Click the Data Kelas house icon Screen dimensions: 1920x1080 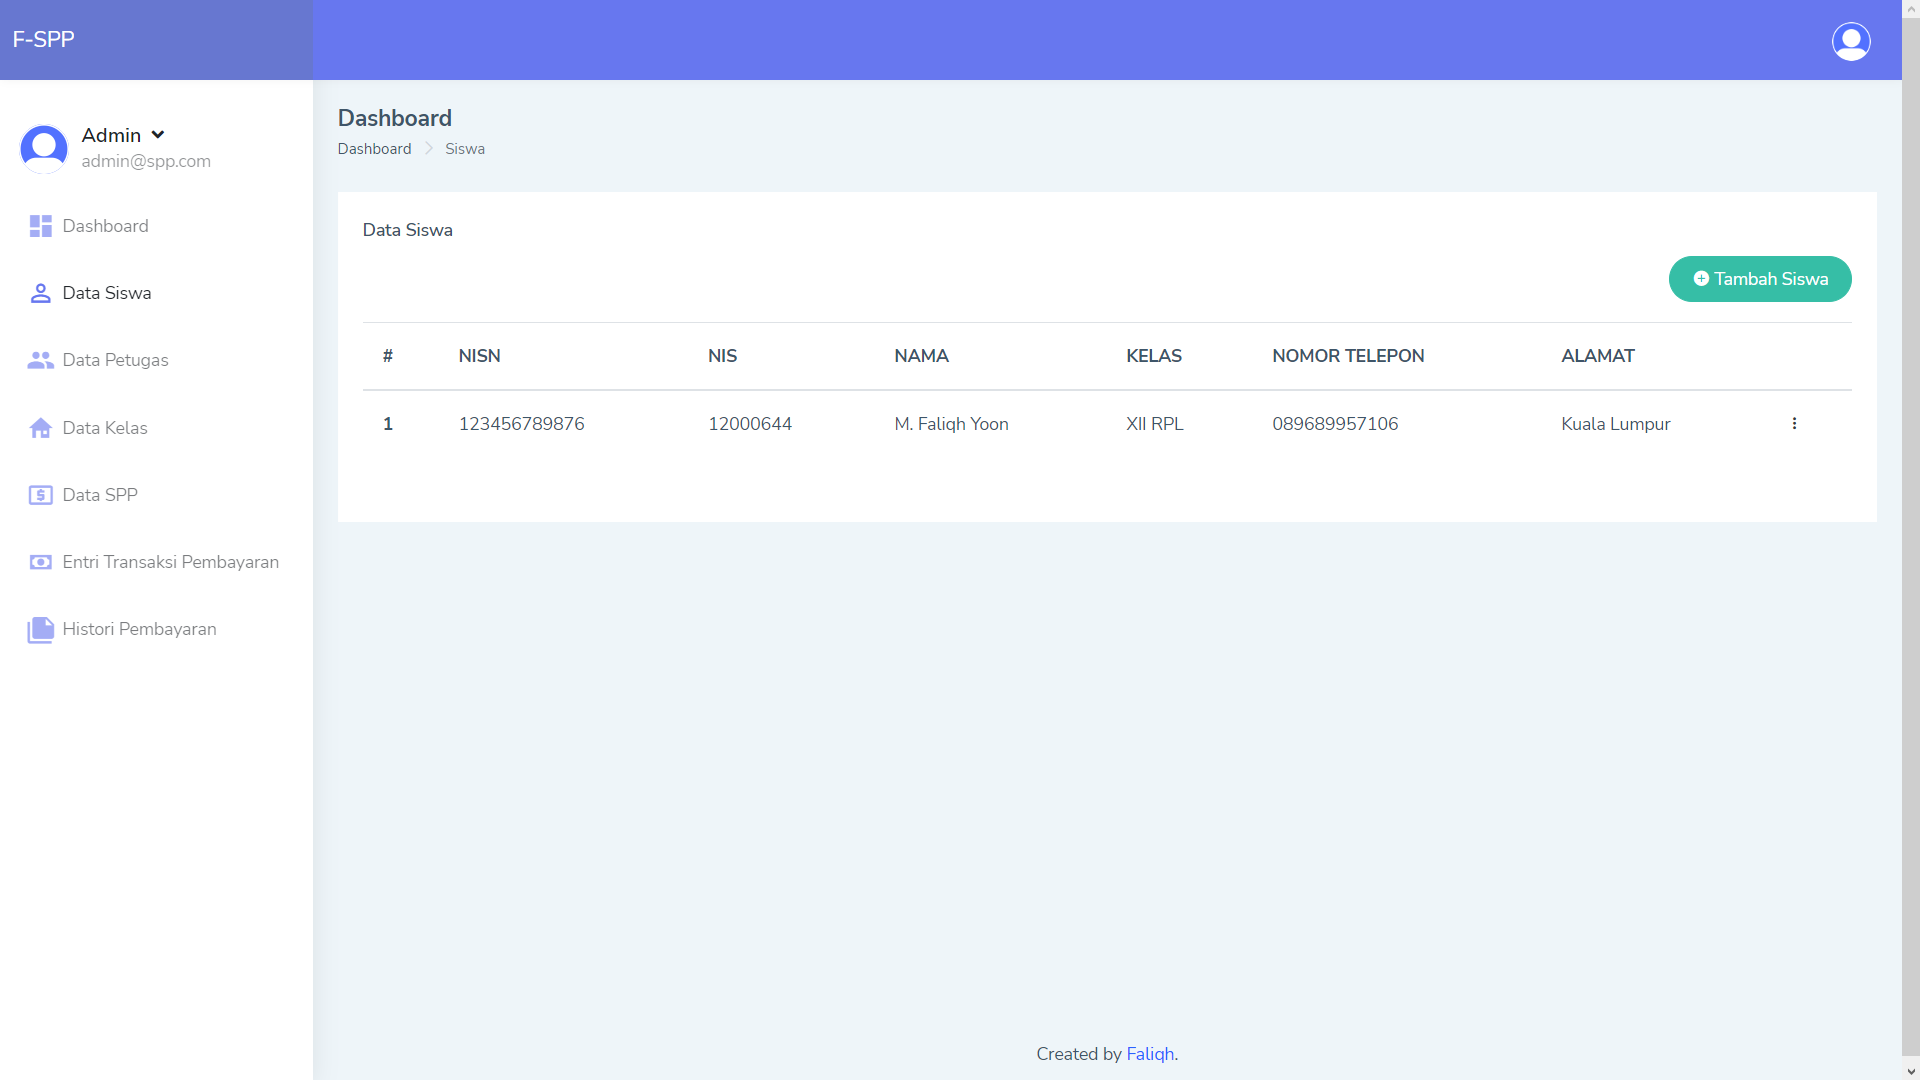coord(40,428)
